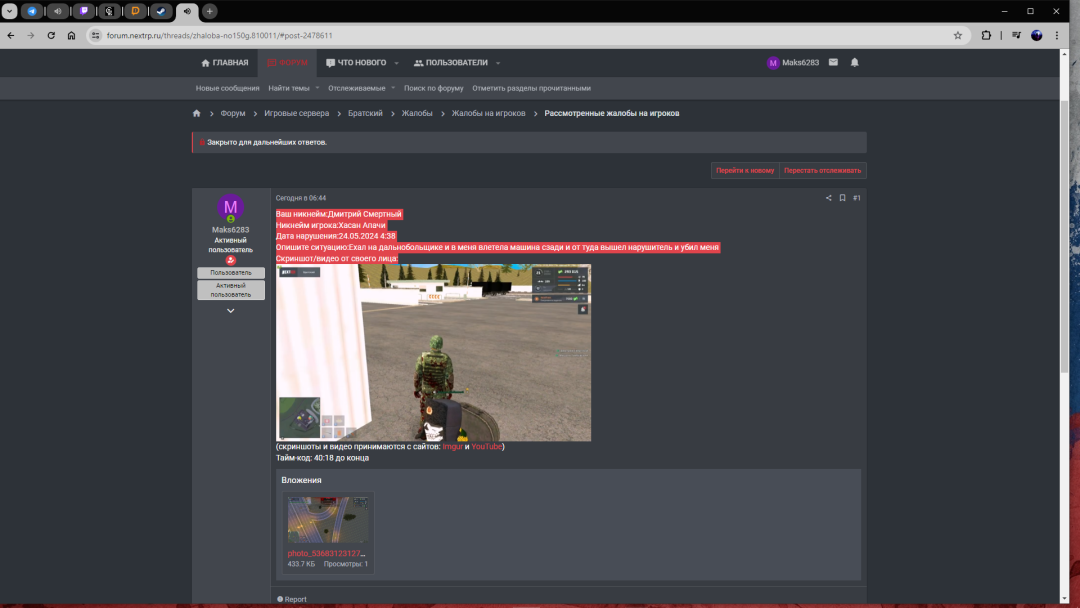Expand the ПОЛЬЗОВАТЕЛИ dropdown arrow
Viewport: 1080px width, 608px height.
(x=498, y=63)
